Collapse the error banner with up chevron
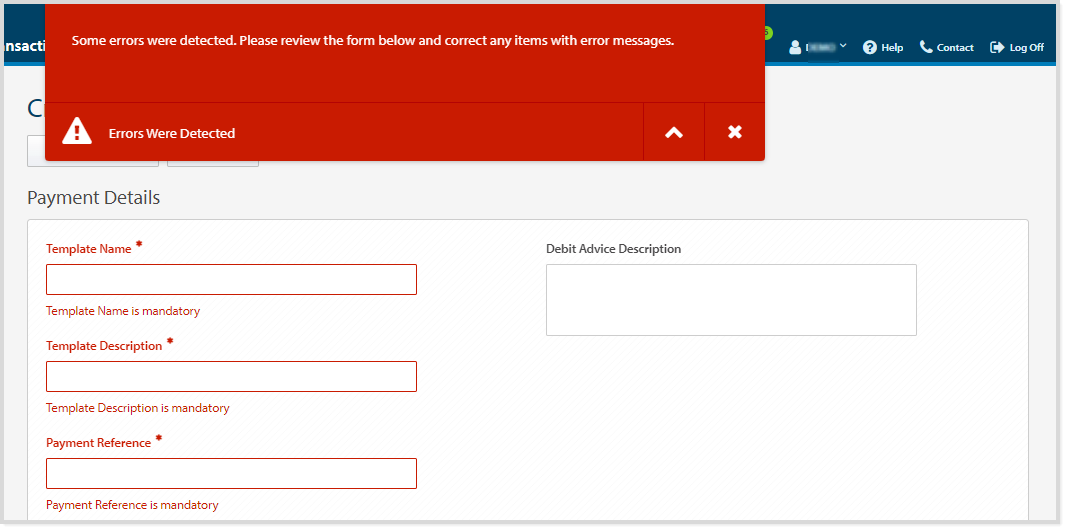This screenshot has width=1066, height=530. click(674, 132)
